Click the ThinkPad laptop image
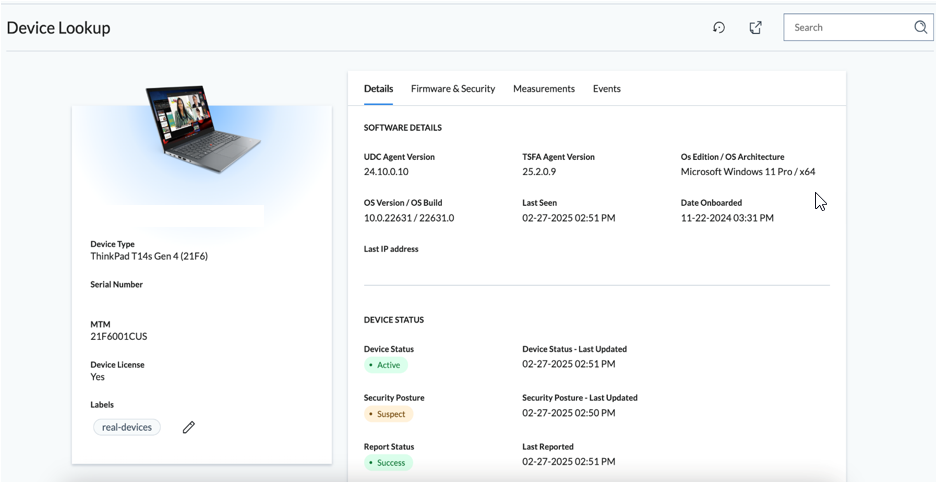 (203, 129)
